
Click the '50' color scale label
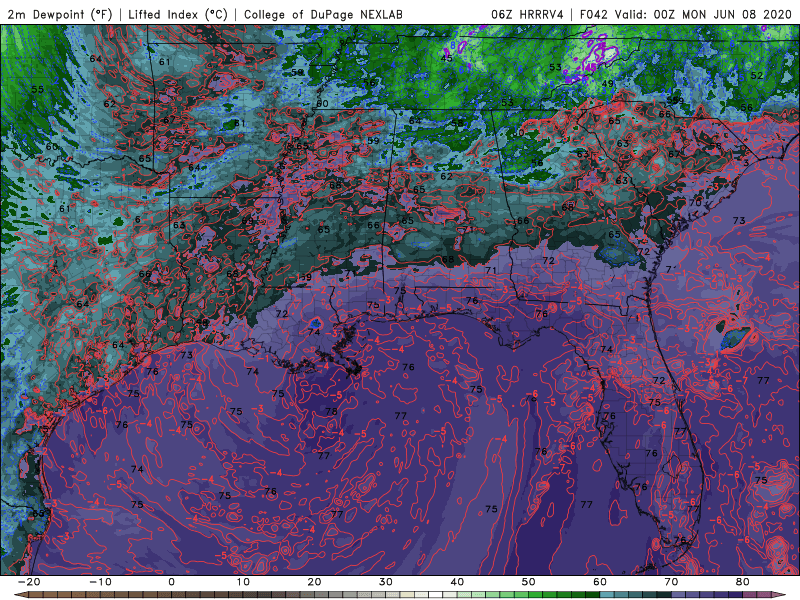point(529,582)
